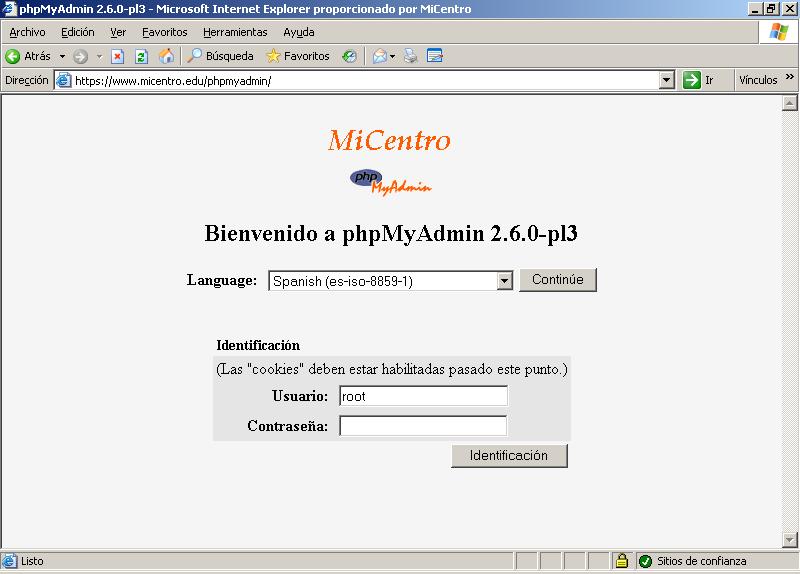Click the 'Listo' status bar text
The width and height of the screenshot is (800, 574).
pyautogui.click(x=32, y=561)
